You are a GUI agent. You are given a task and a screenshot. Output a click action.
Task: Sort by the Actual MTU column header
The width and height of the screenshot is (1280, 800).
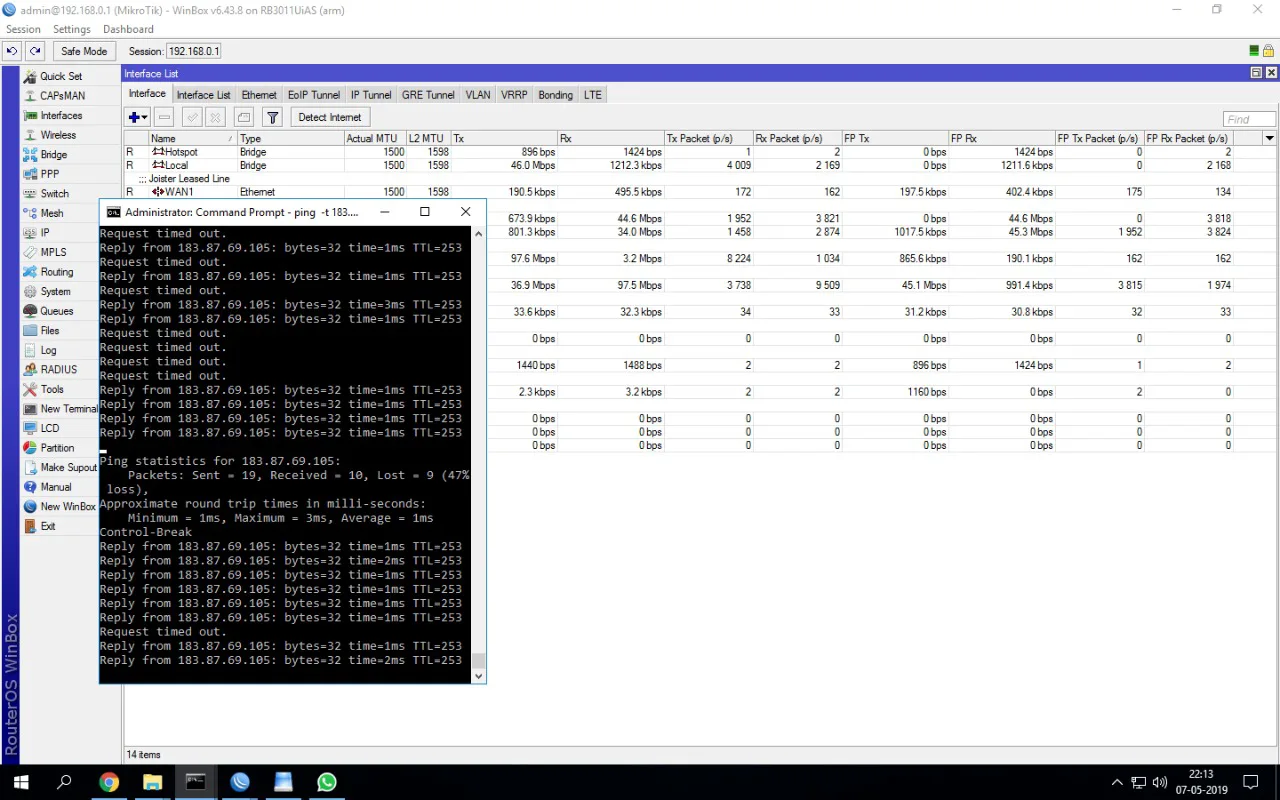point(374,138)
